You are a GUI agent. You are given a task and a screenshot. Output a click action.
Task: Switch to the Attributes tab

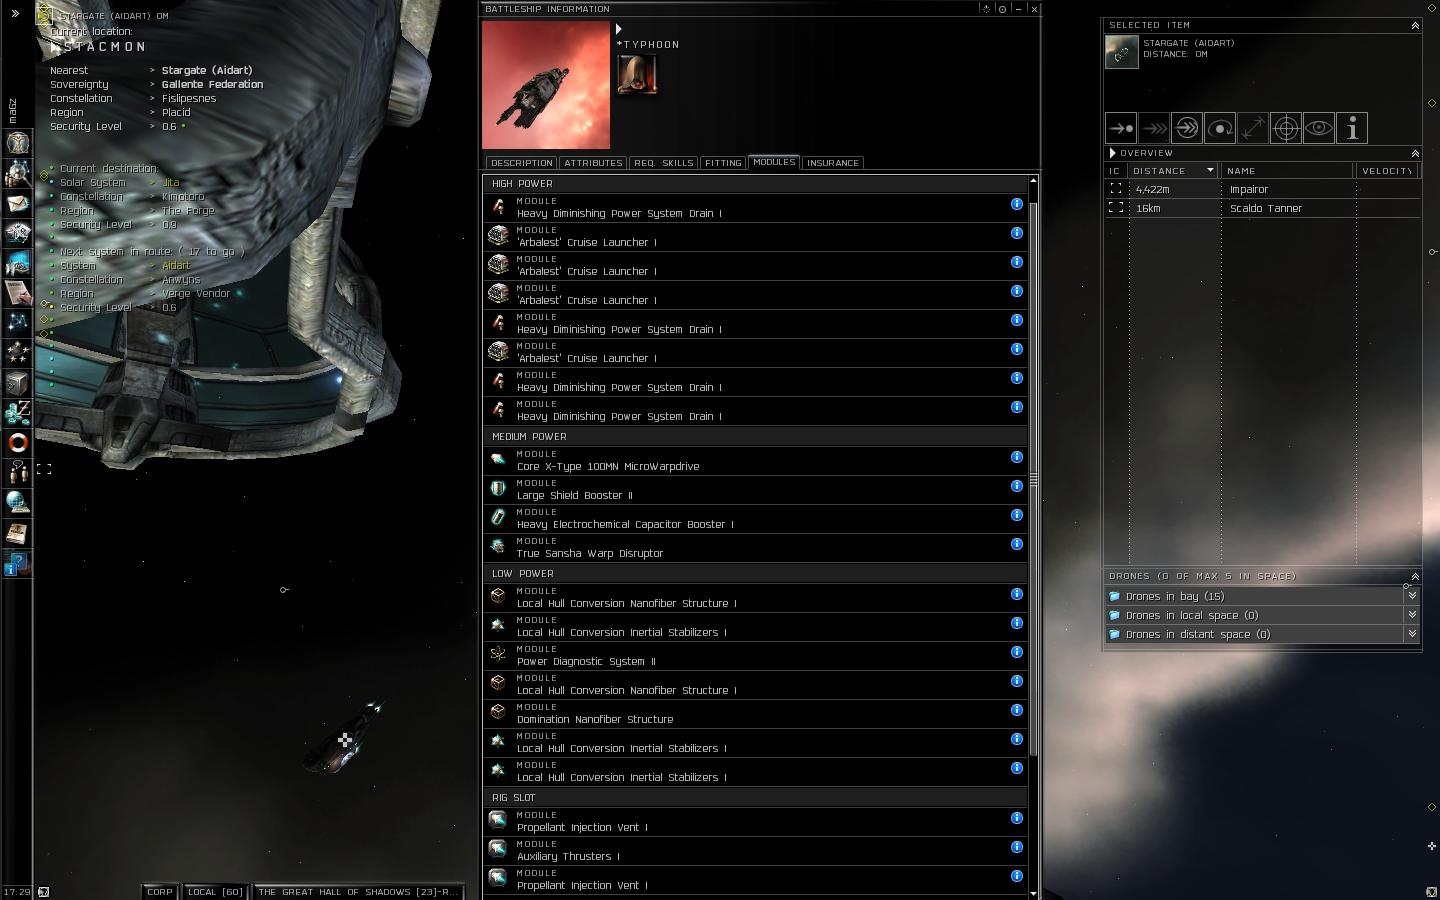[x=593, y=163]
